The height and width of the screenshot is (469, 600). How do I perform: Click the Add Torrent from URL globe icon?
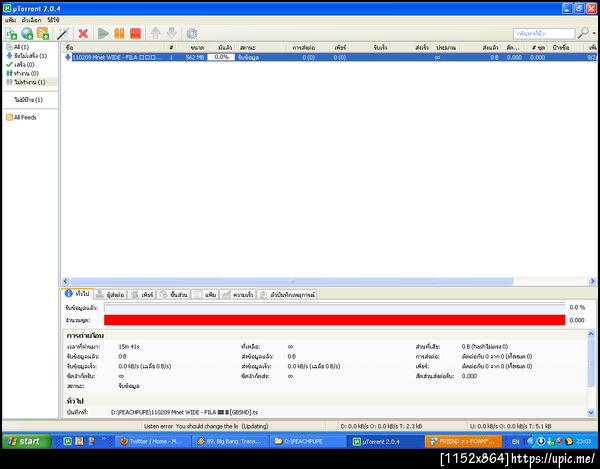pyautogui.click(x=27, y=34)
